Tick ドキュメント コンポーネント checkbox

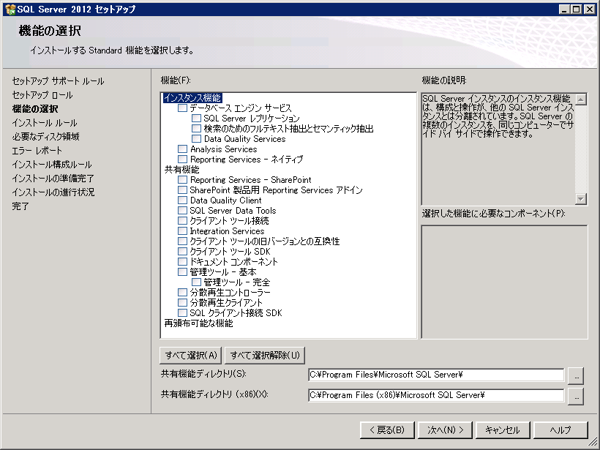183,262
